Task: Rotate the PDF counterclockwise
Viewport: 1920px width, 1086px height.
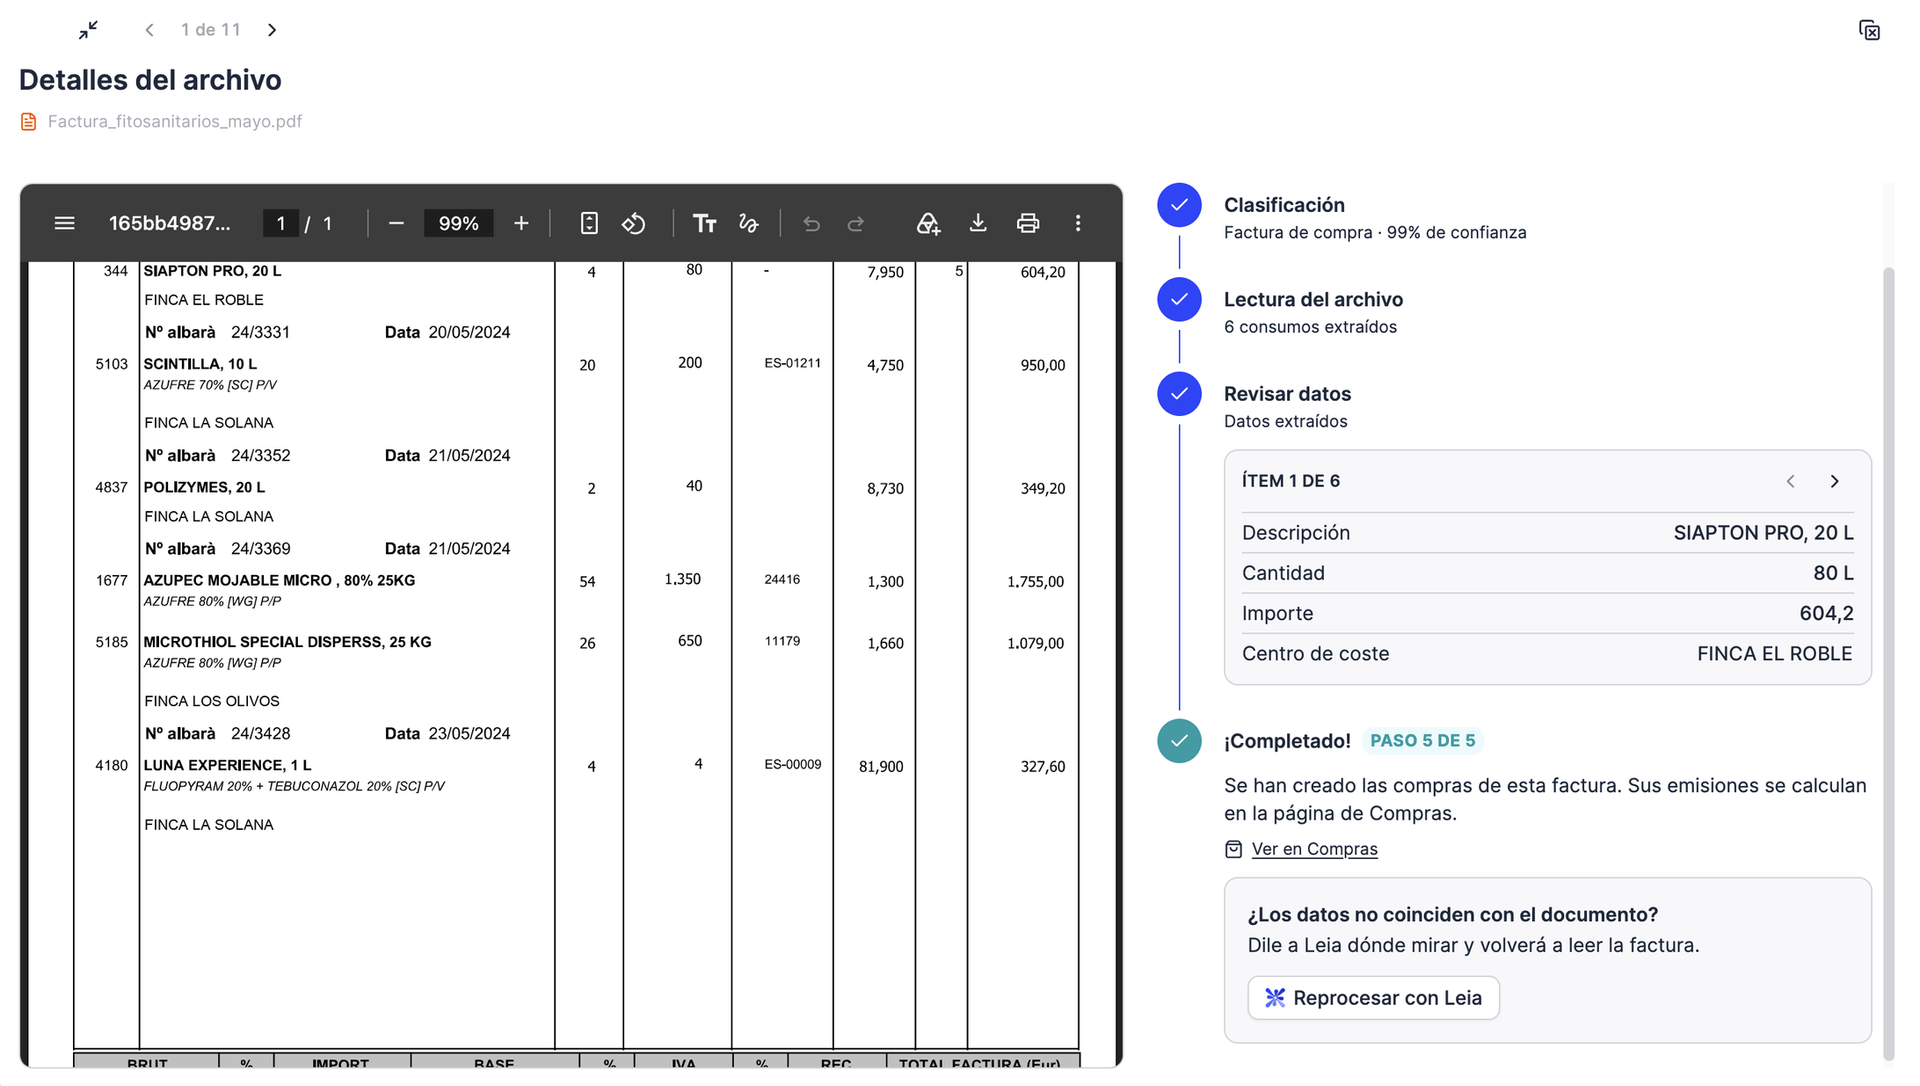Action: tap(634, 223)
